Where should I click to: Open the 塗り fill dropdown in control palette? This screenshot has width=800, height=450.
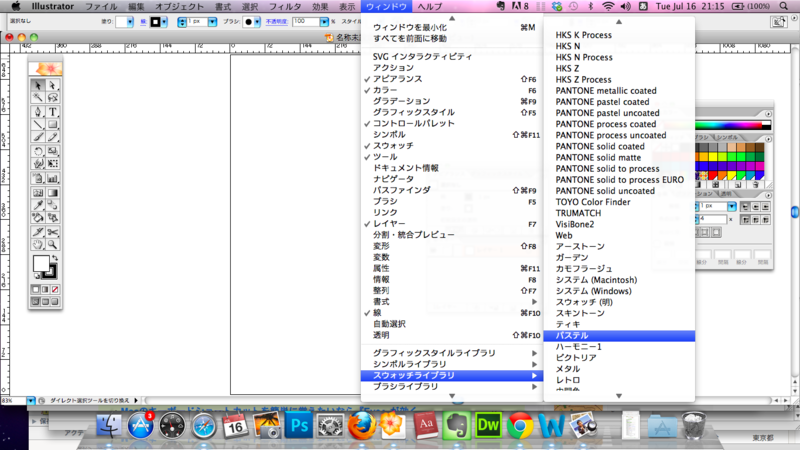[130, 22]
